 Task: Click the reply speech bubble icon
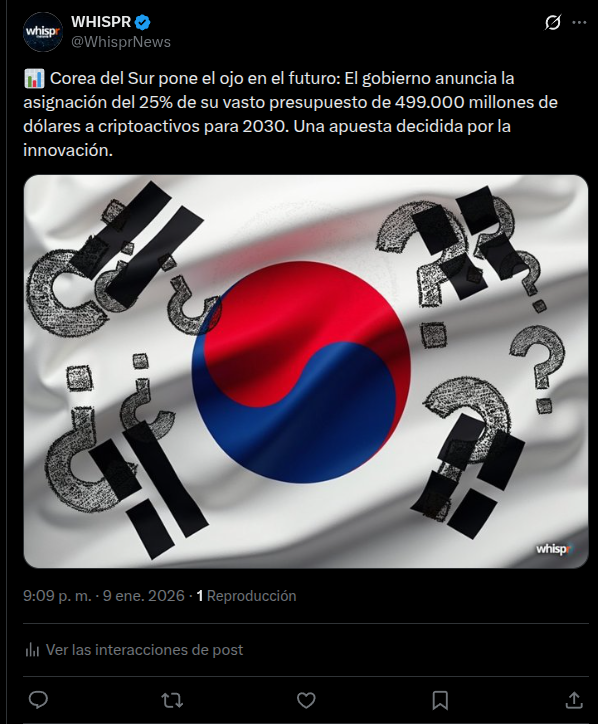point(38,700)
